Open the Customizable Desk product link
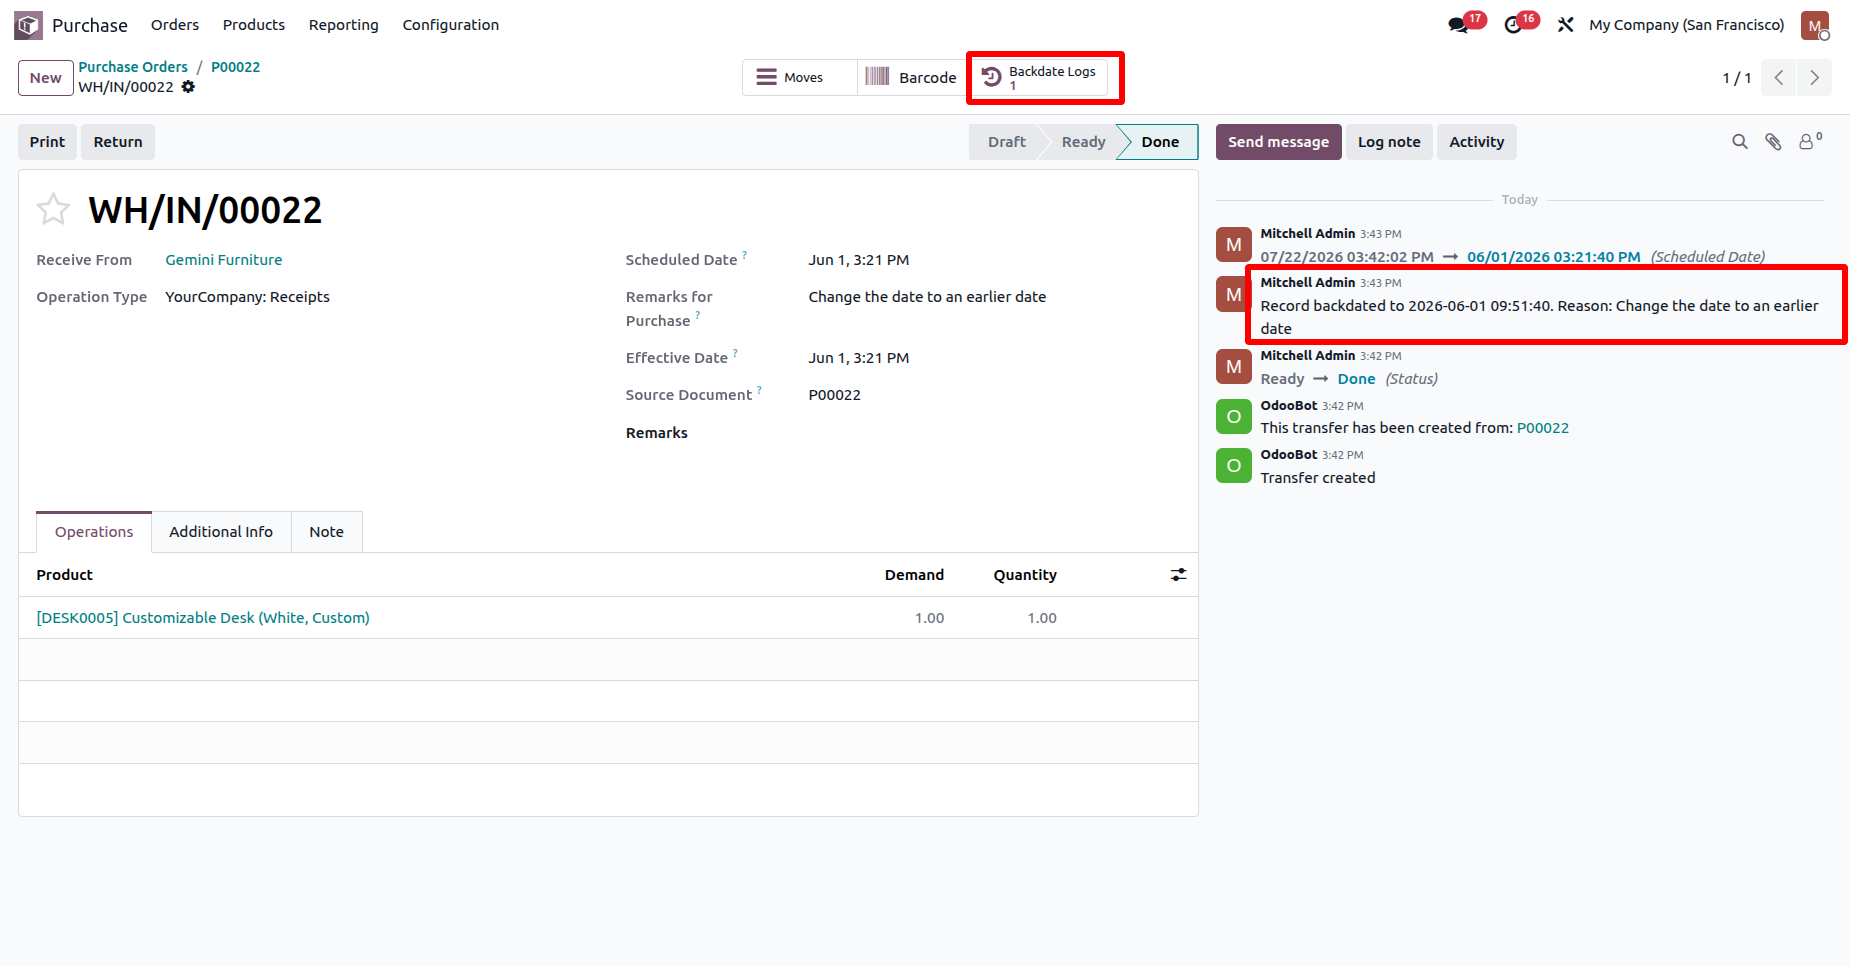Image resolution: width=1850 pixels, height=966 pixels. click(x=203, y=618)
